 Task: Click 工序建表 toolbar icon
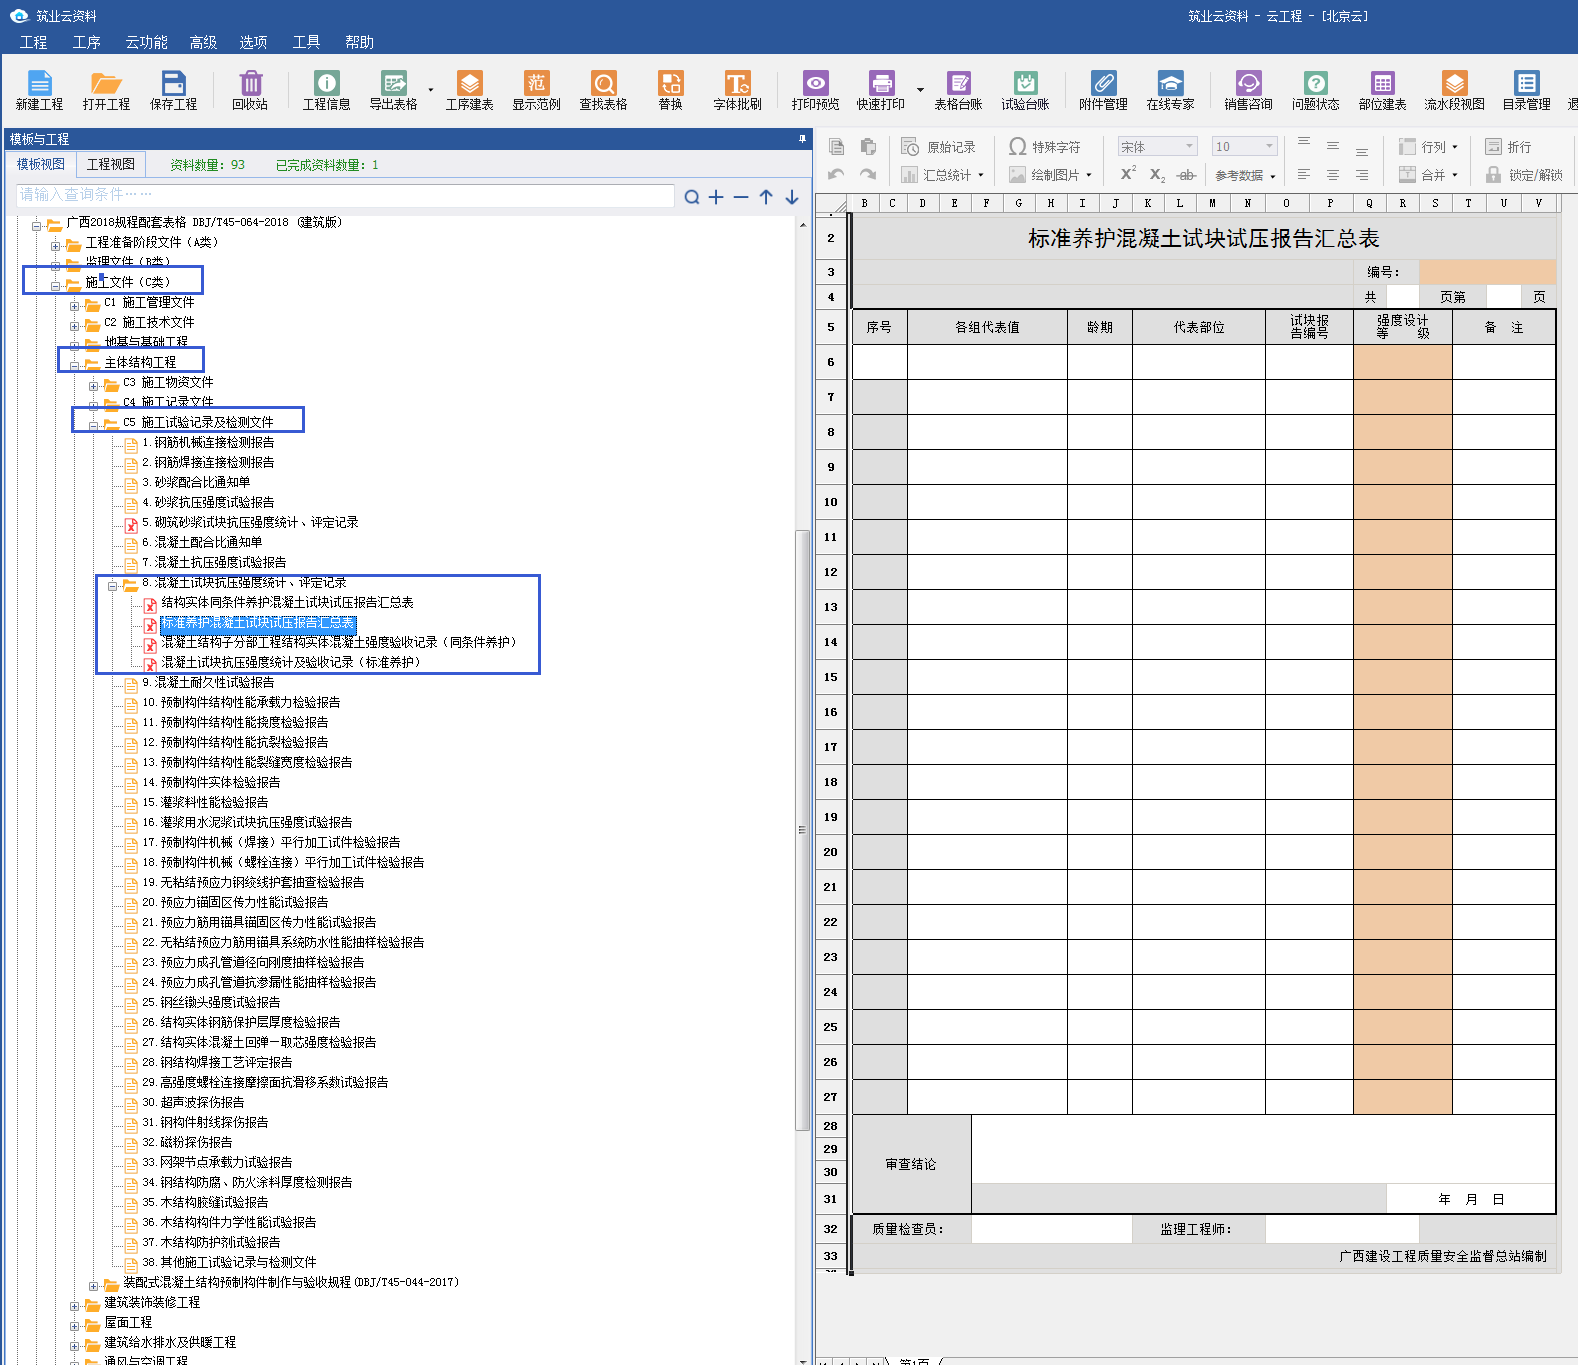click(469, 90)
